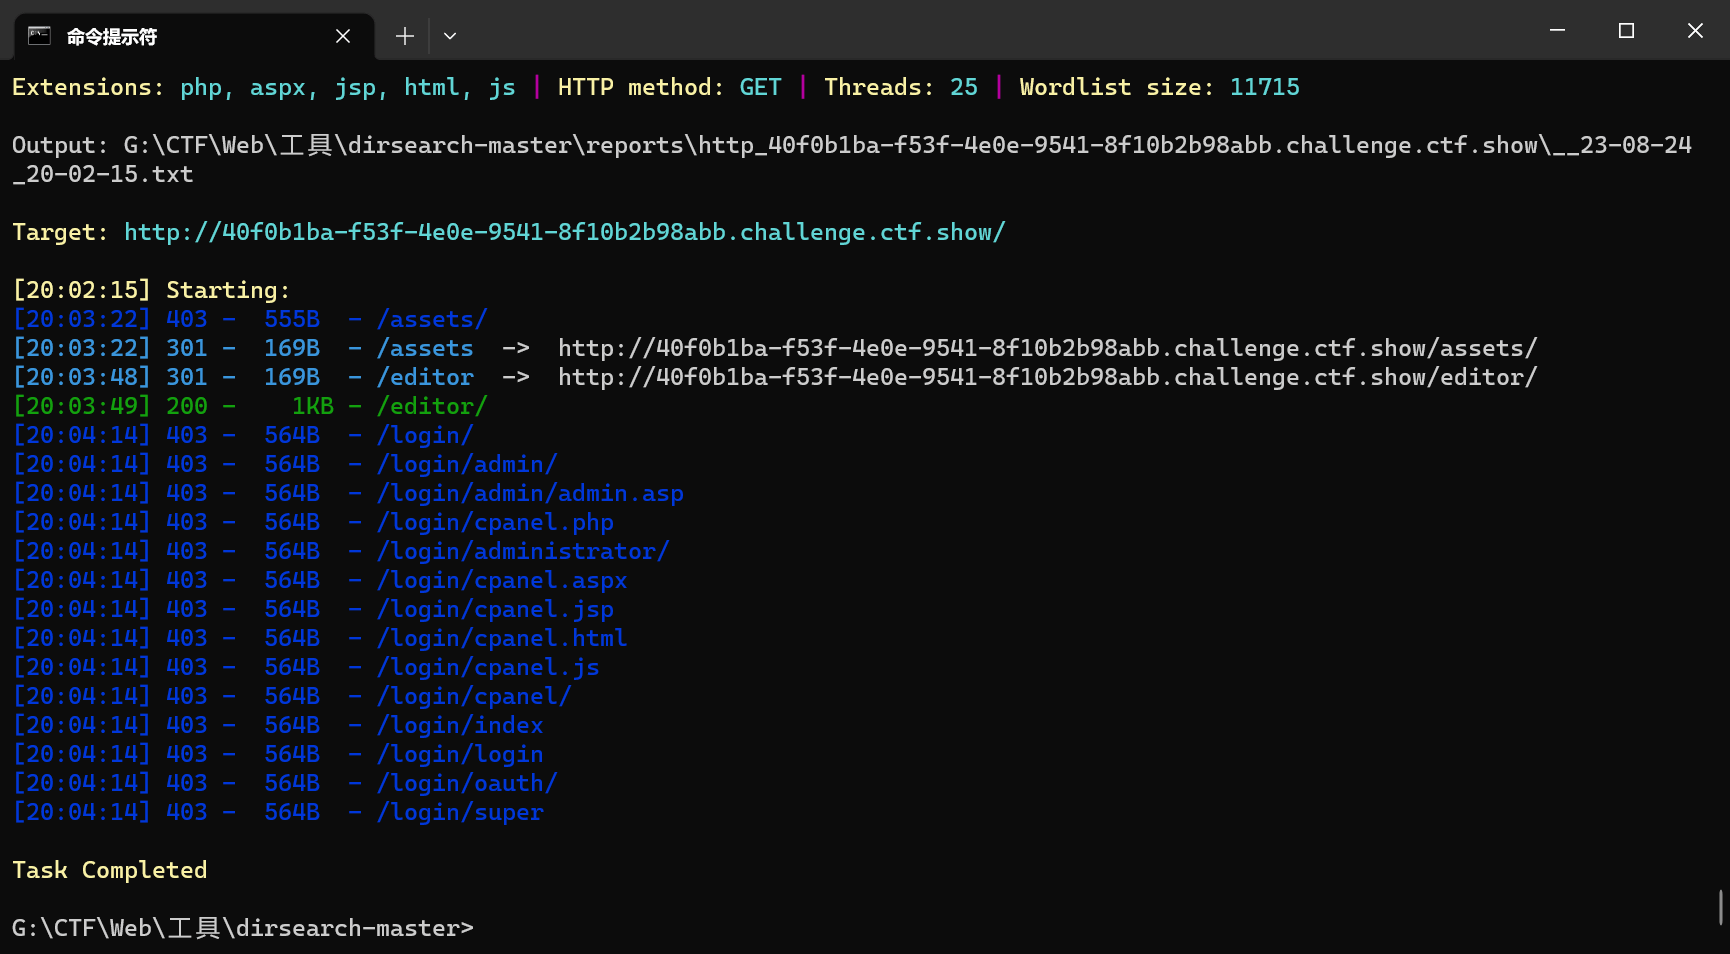The height and width of the screenshot is (954, 1730).
Task: Click the /login/index path
Action: (x=460, y=725)
